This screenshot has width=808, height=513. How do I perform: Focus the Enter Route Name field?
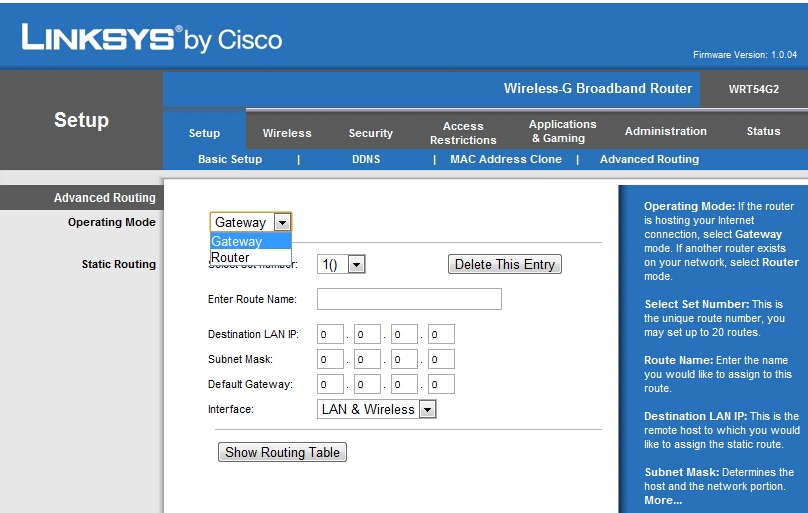pyautogui.click(x=409, y=299)
